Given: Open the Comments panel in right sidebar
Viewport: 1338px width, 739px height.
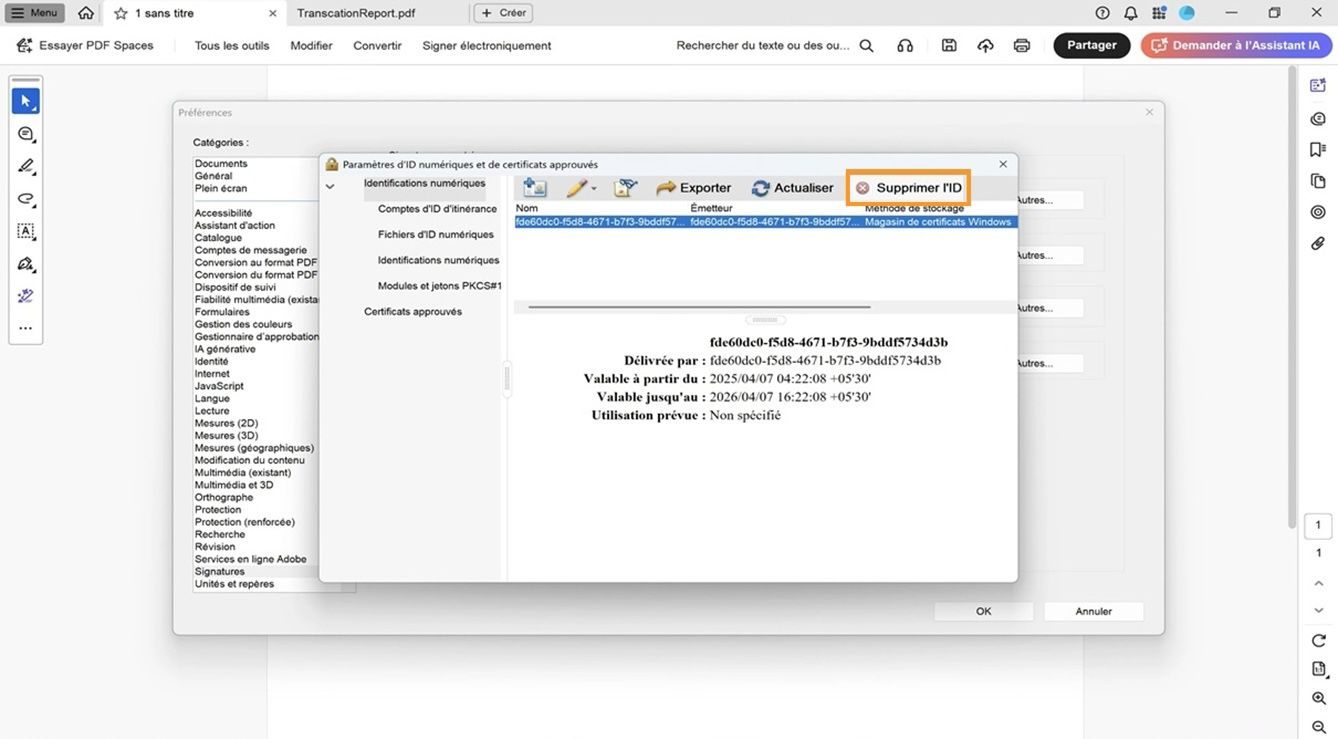Looking at the screenshot, I should (x=1317, y=118).
